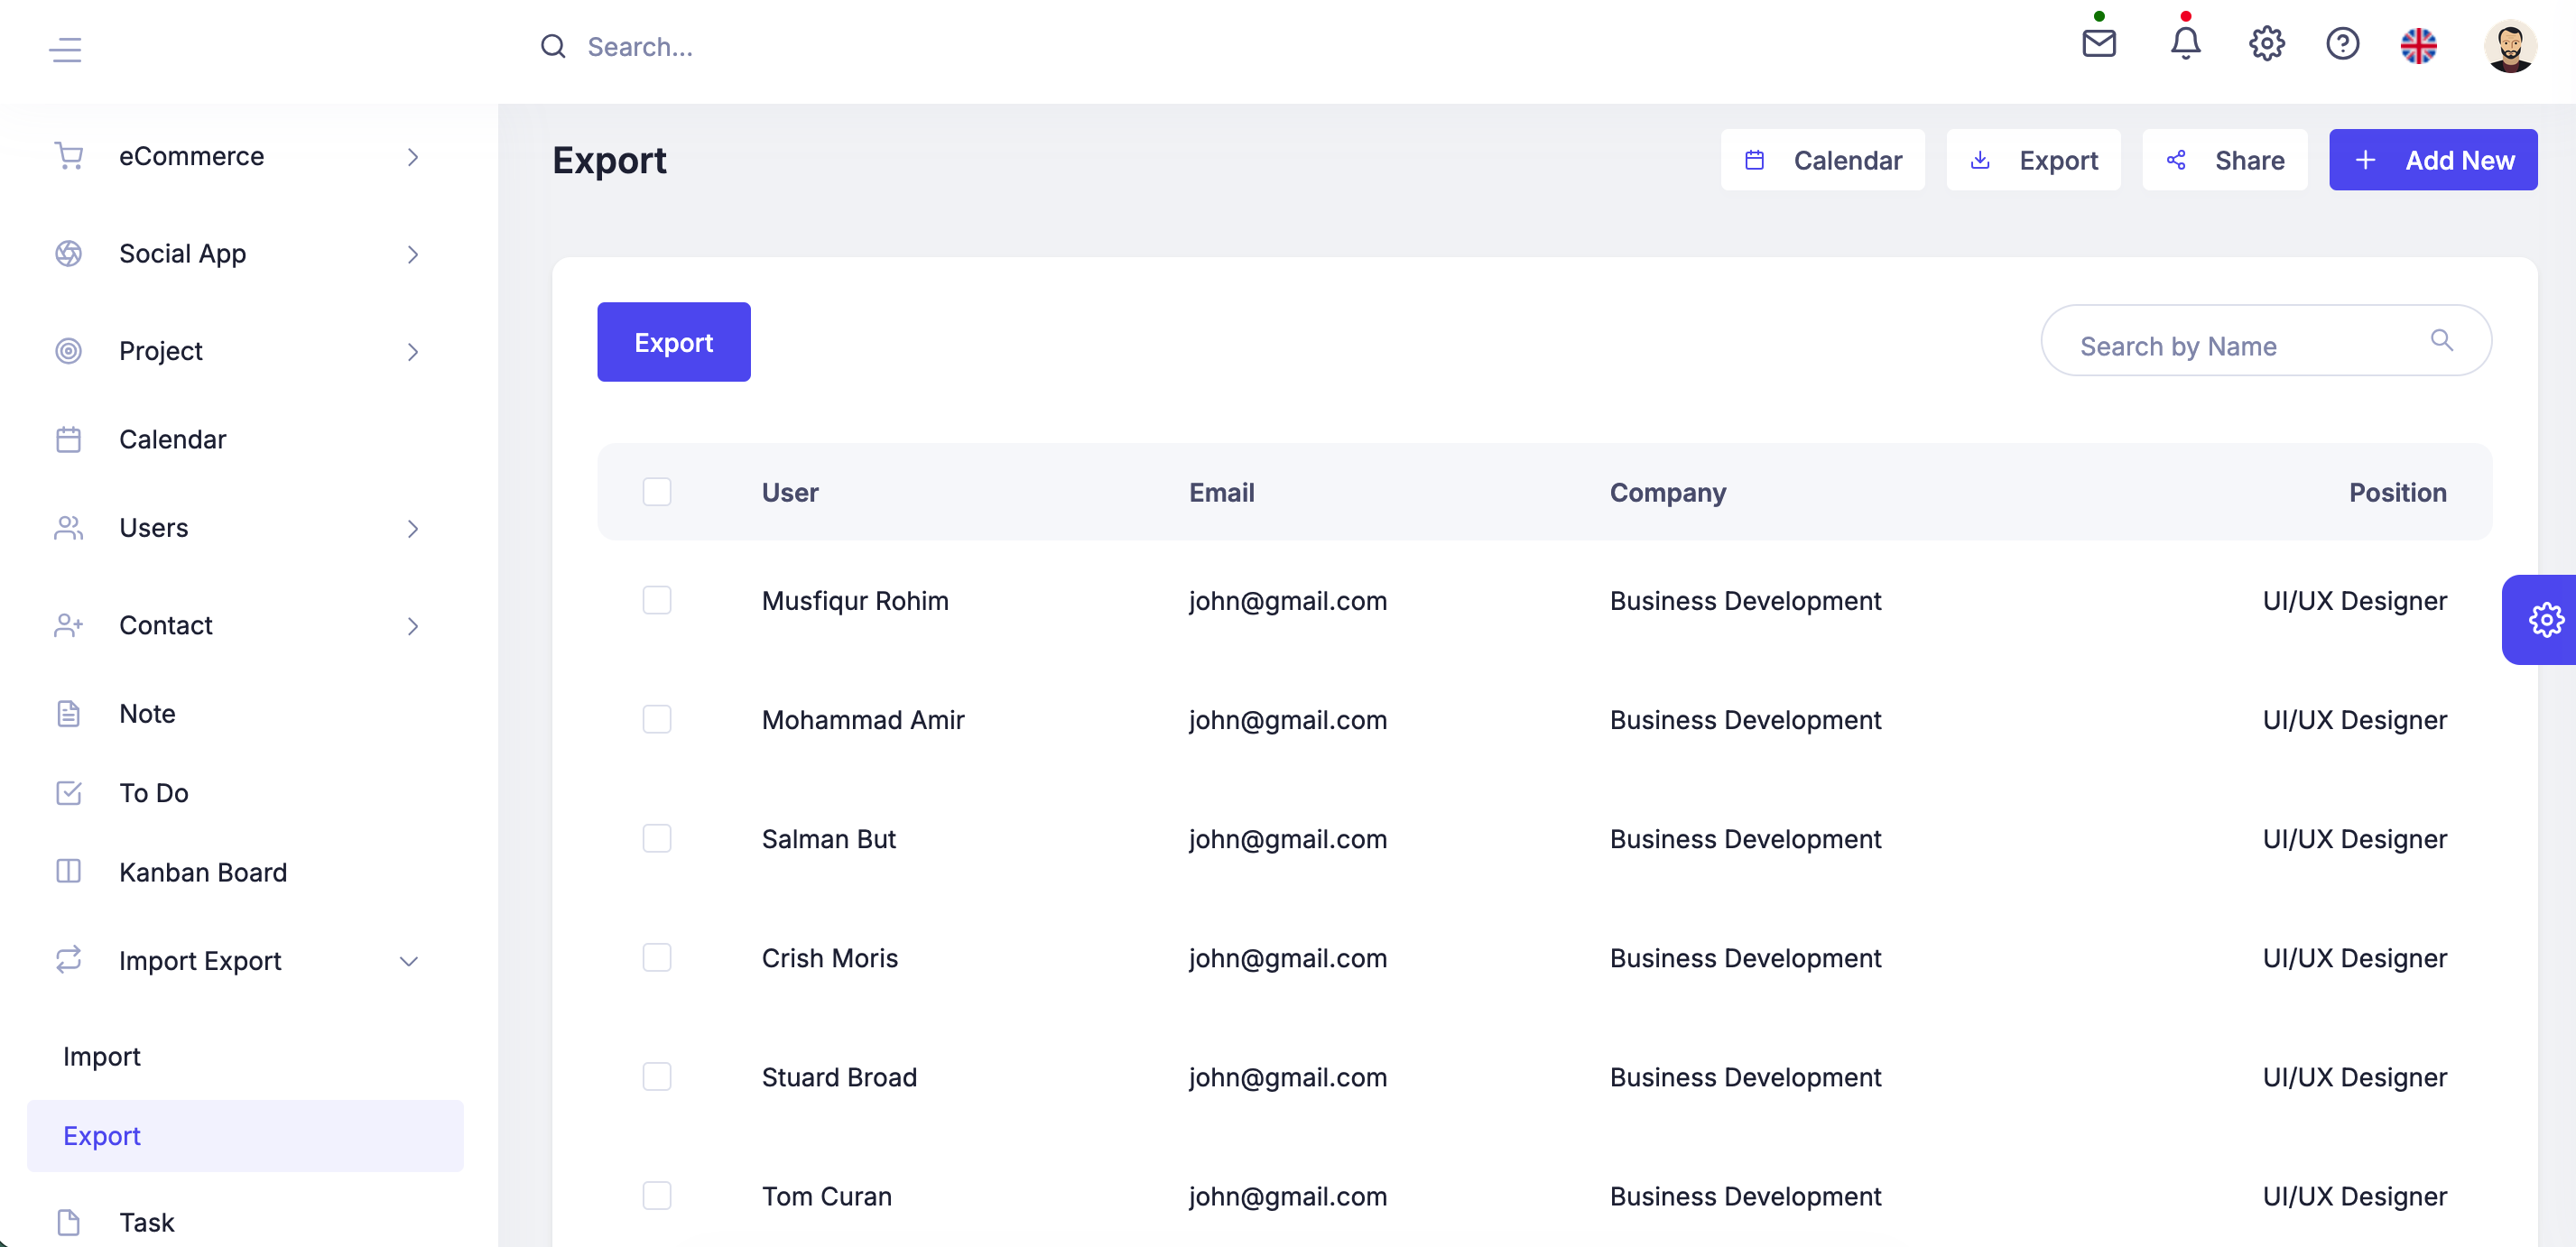The height and width of the screenshot is (1247, 2576).
Task: Click the settings gear in top bar
Action: (2266, 44)
